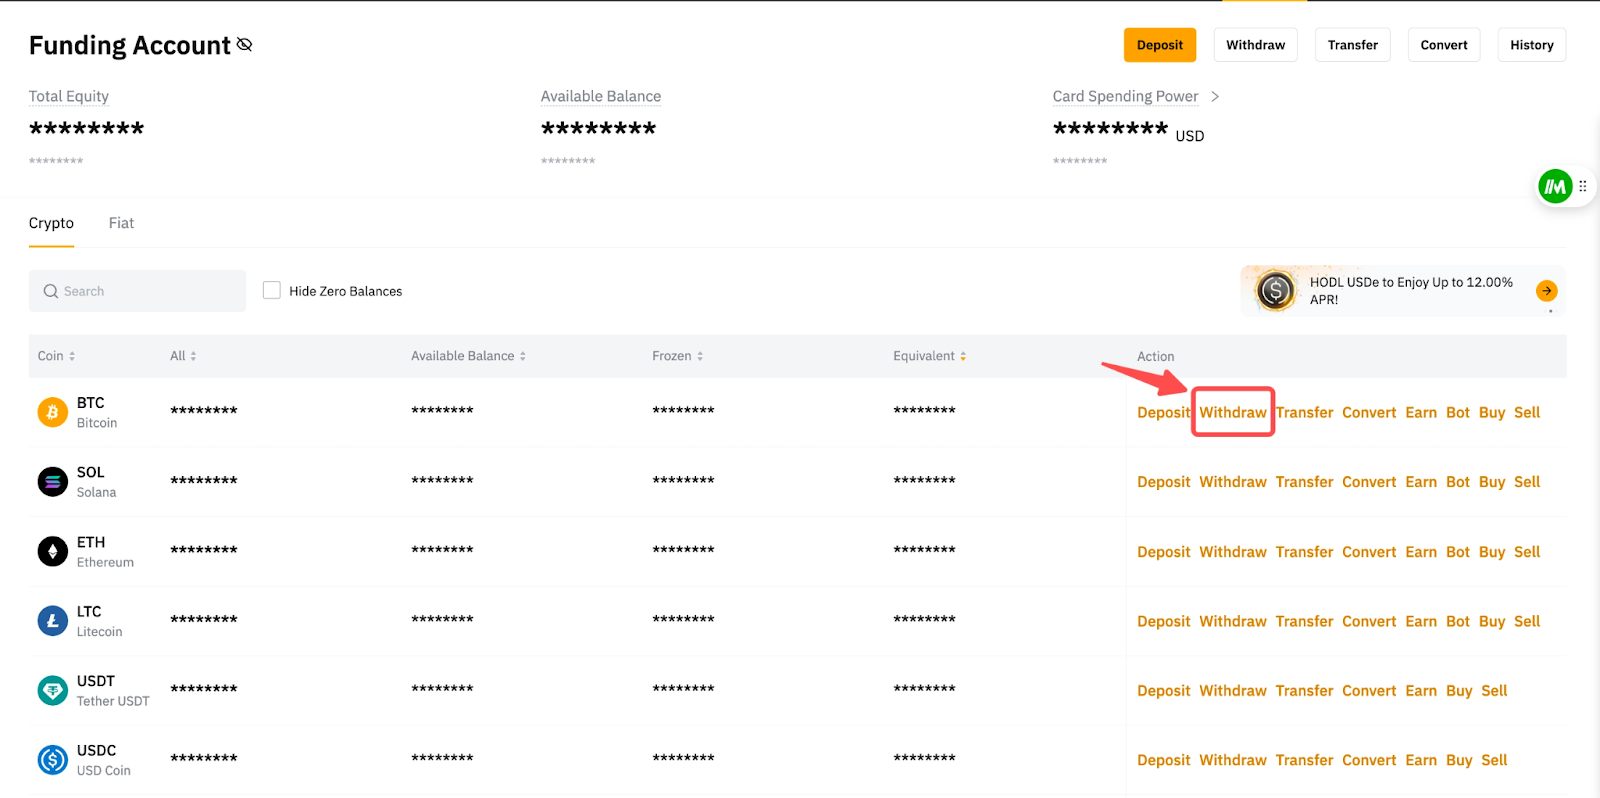Click Withdraw link in BTC row
Viewport: 1600px width, 798px height.
[x=1232, y=412]
